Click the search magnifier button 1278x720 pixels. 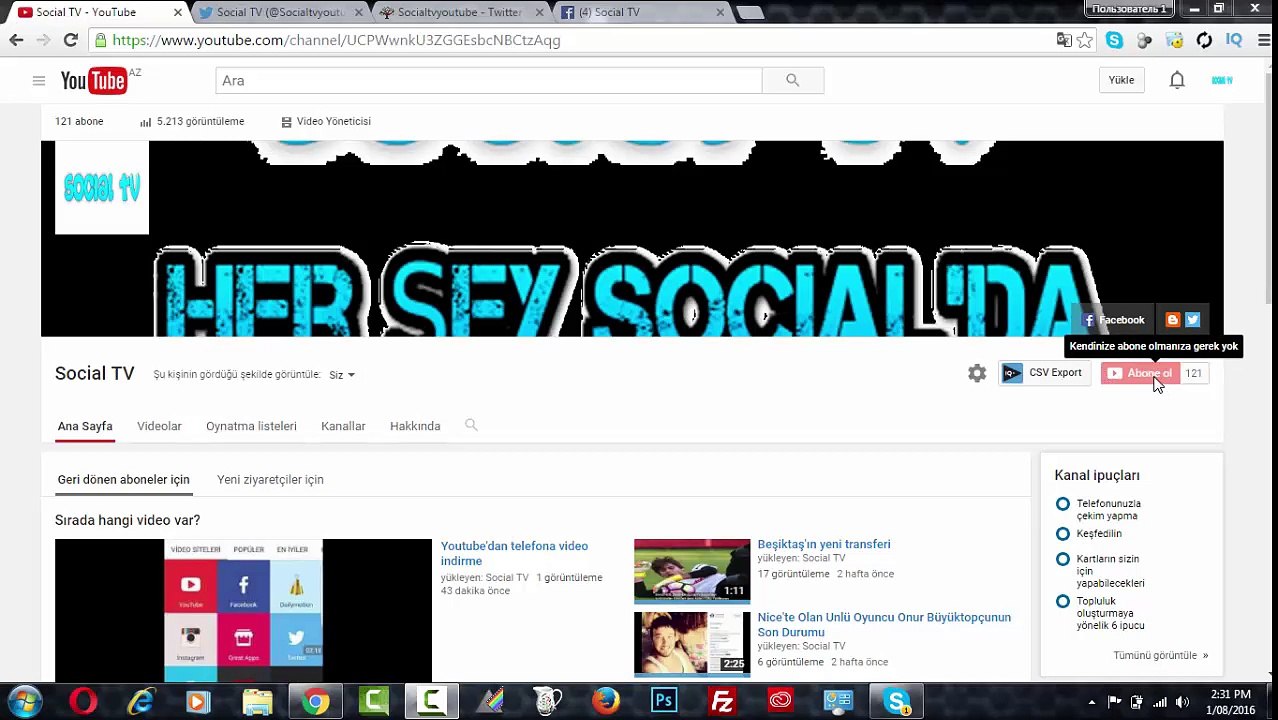pyautogui.click(x=793, y=81)
